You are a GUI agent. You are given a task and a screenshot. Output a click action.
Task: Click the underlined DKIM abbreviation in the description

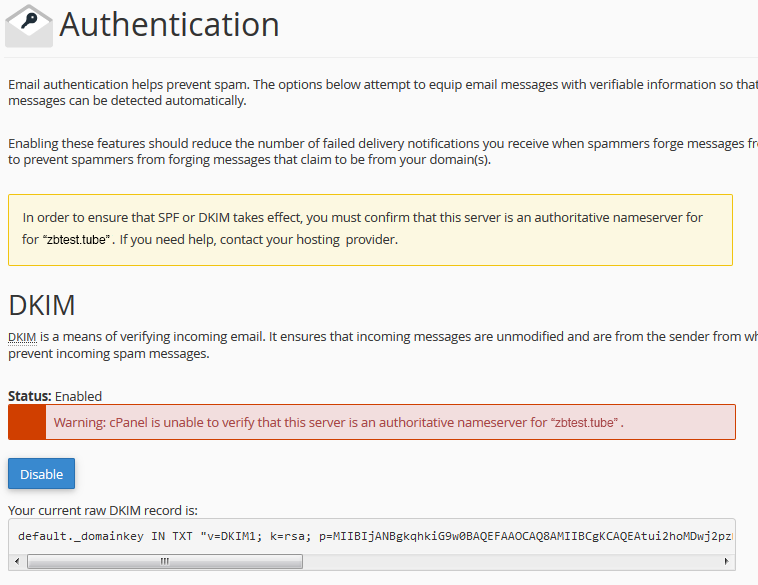pyautogui.click(x=20, y=337)
